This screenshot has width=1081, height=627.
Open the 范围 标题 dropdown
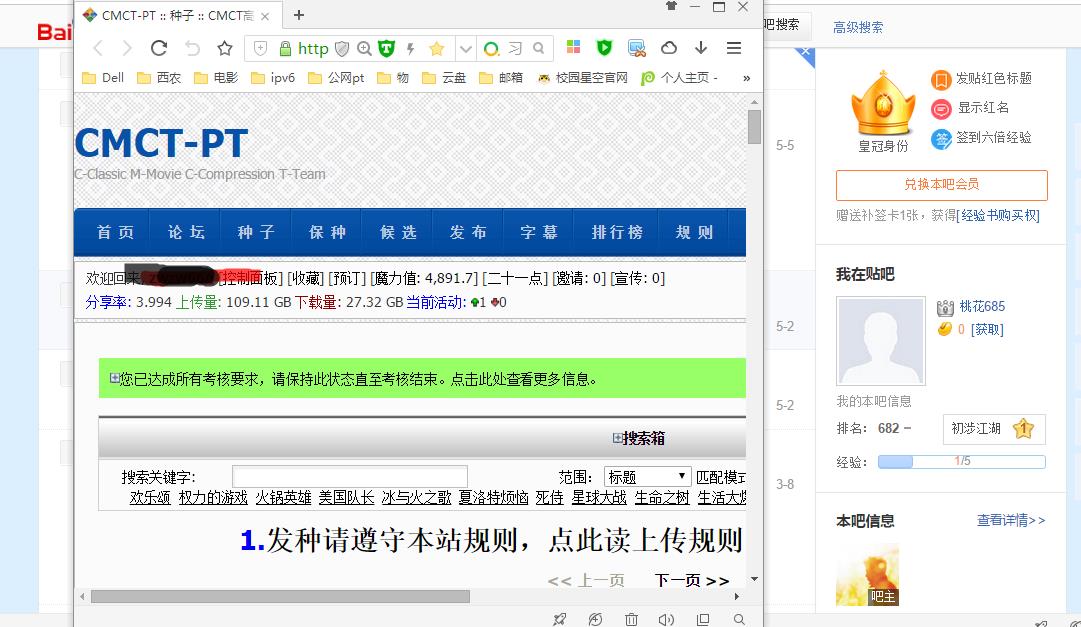tap(647, 477)
